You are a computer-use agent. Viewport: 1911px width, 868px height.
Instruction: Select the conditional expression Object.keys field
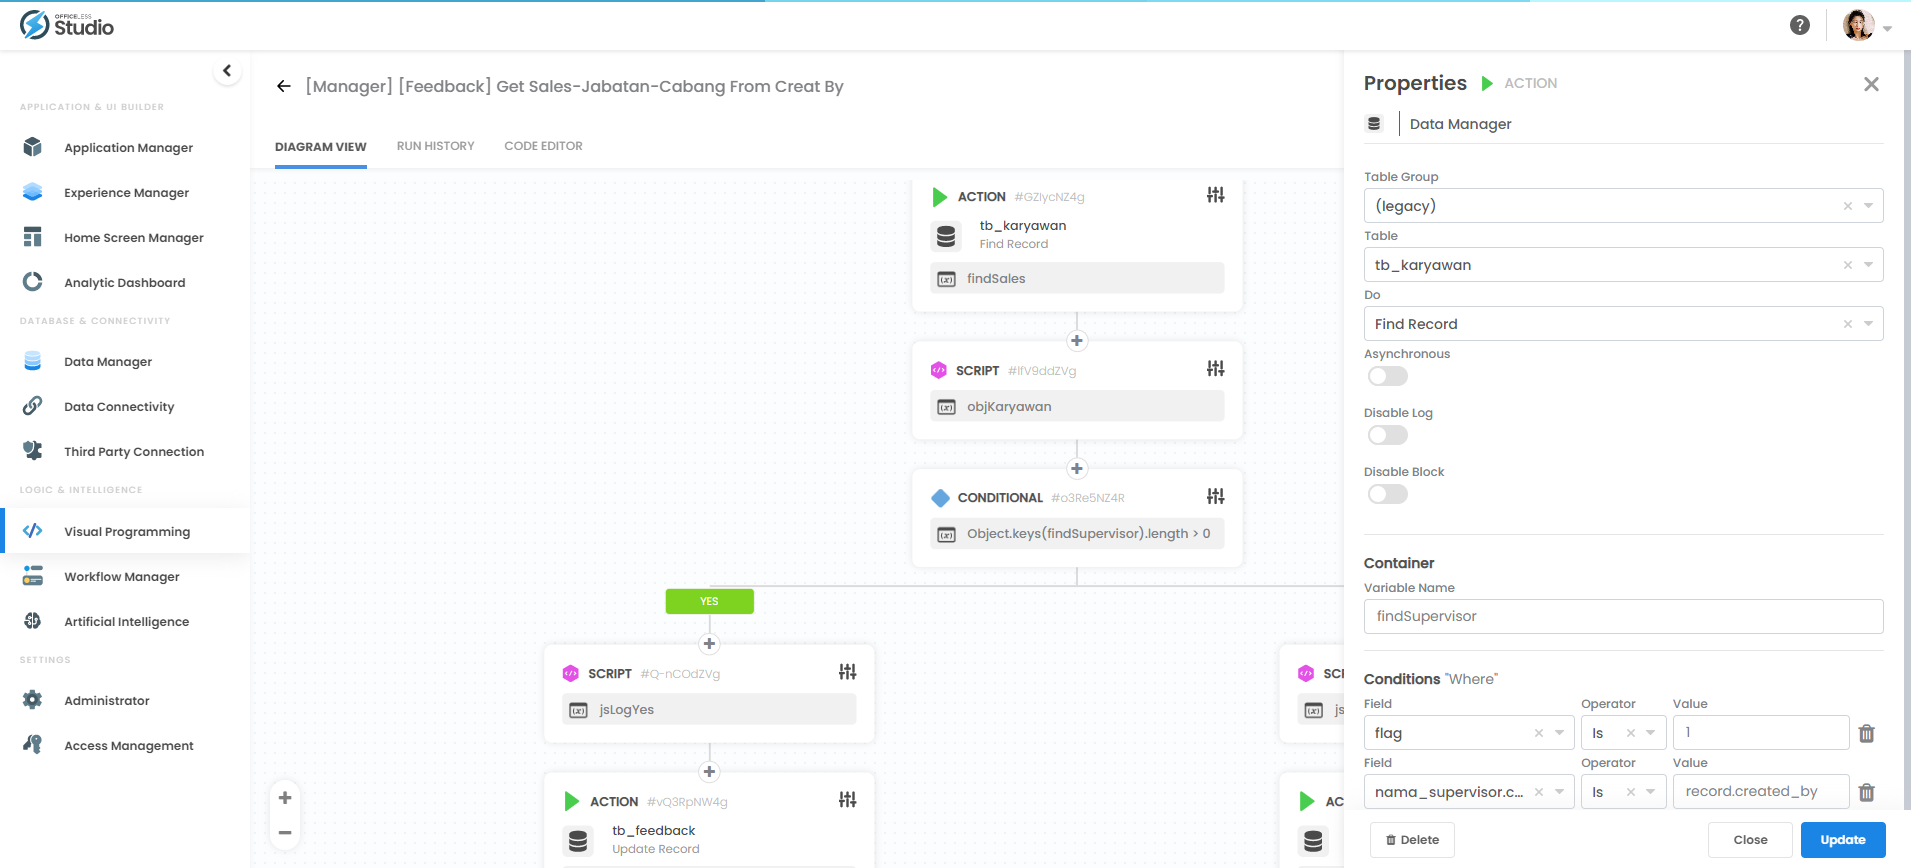coord(1077,533)
